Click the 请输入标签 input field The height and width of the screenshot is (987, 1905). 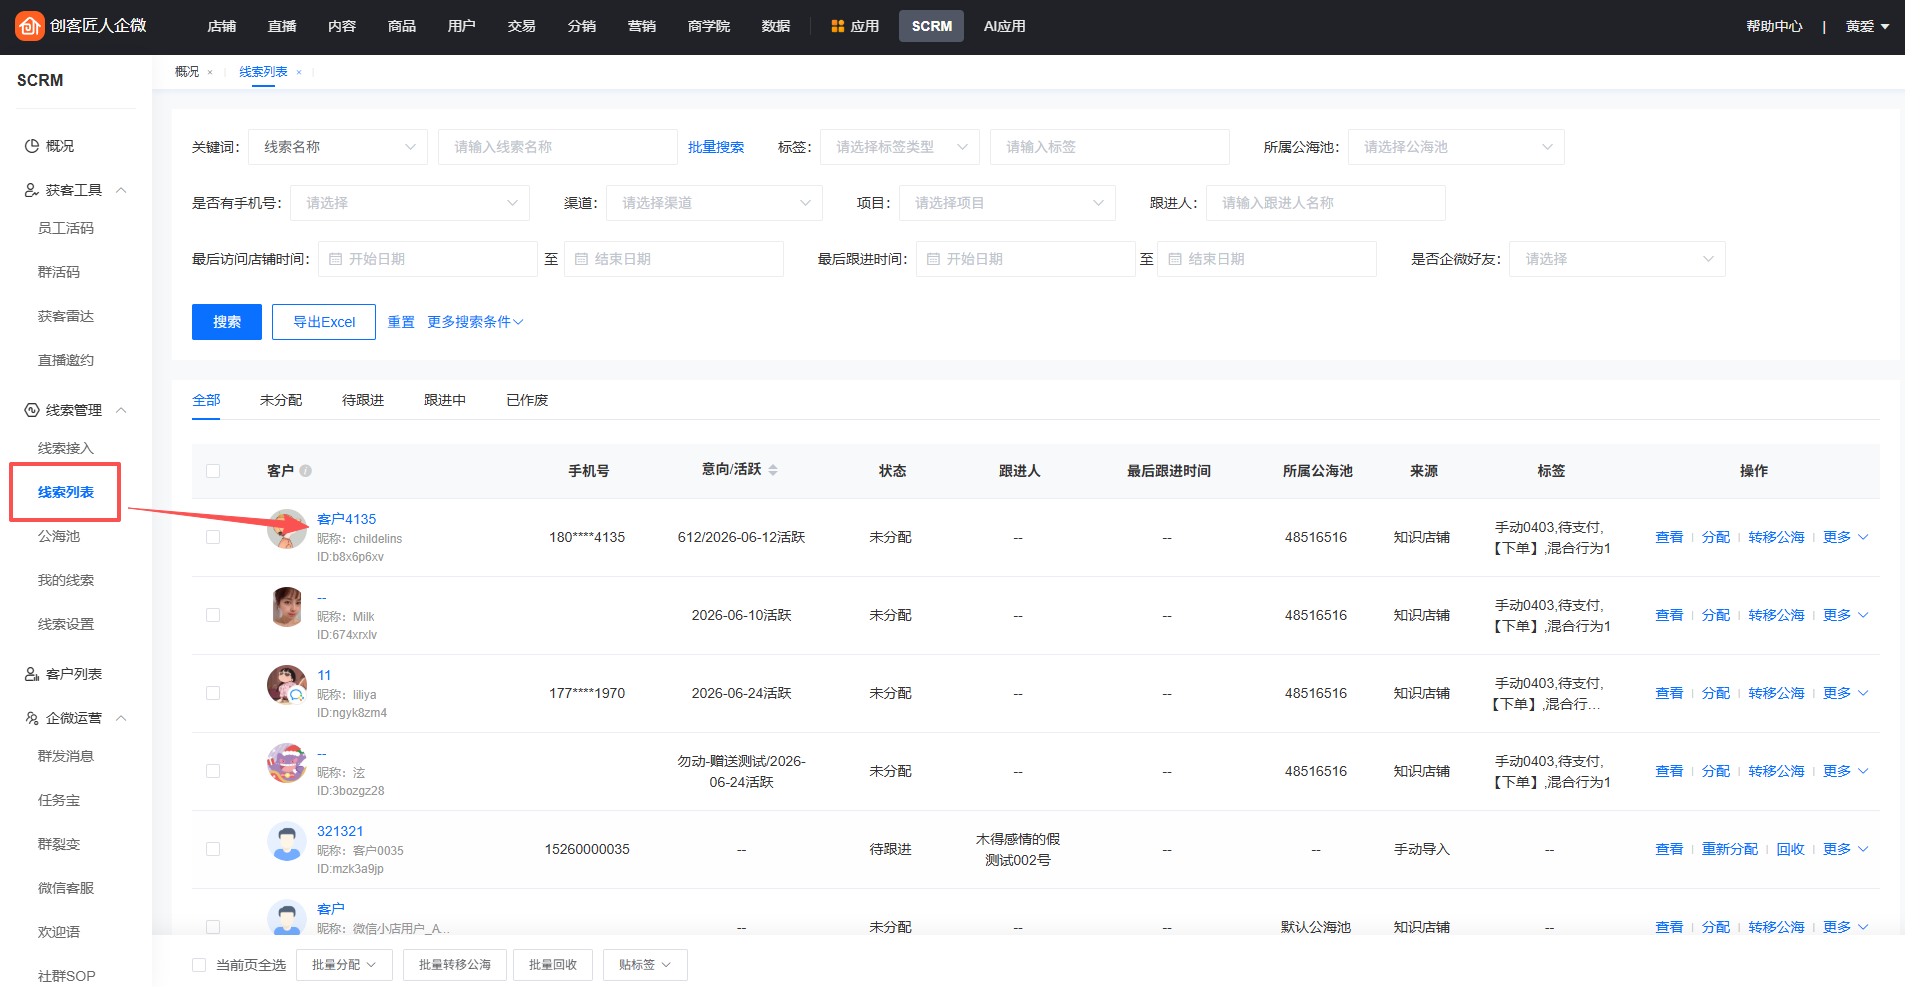pos(1110,147)
